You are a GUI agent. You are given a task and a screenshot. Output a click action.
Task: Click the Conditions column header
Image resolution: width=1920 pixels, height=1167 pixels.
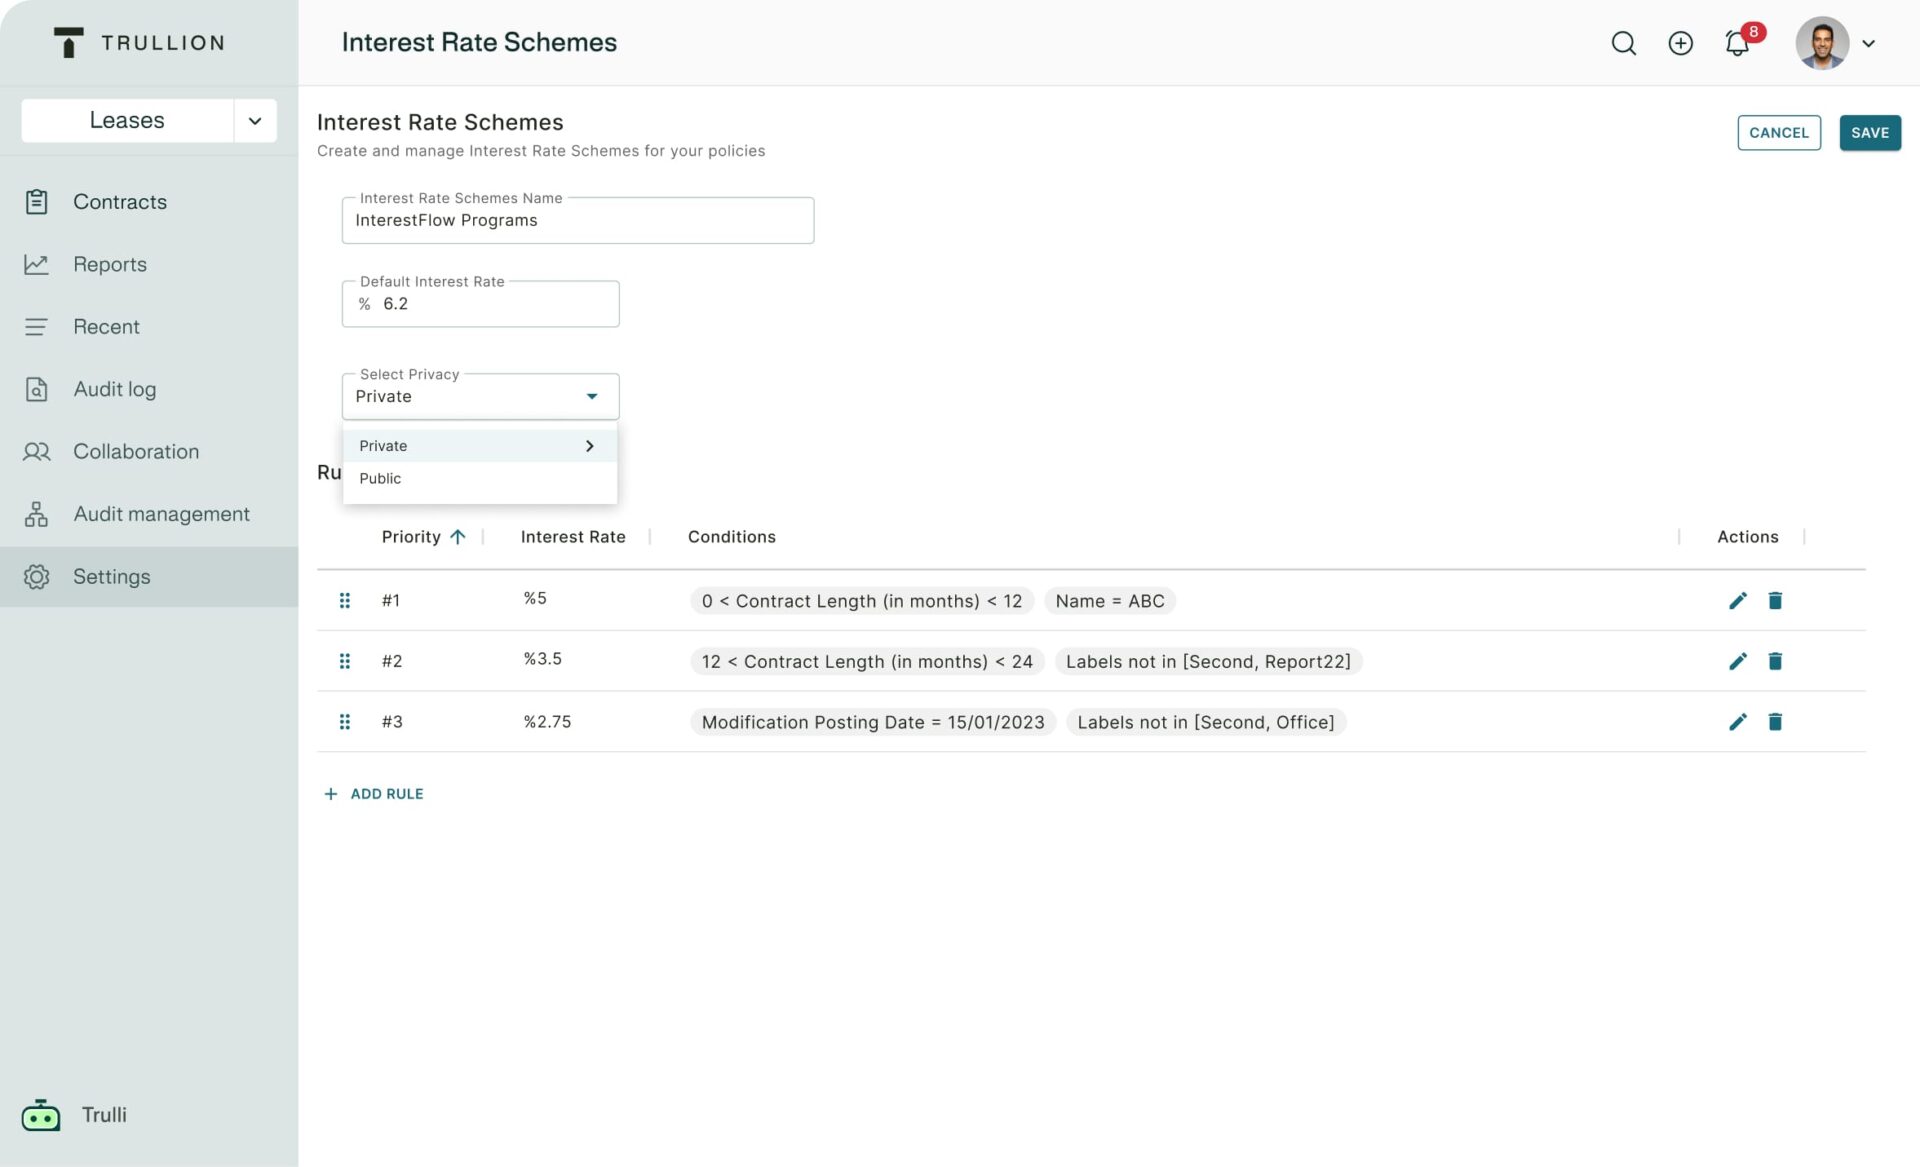(x=731, y=537)
